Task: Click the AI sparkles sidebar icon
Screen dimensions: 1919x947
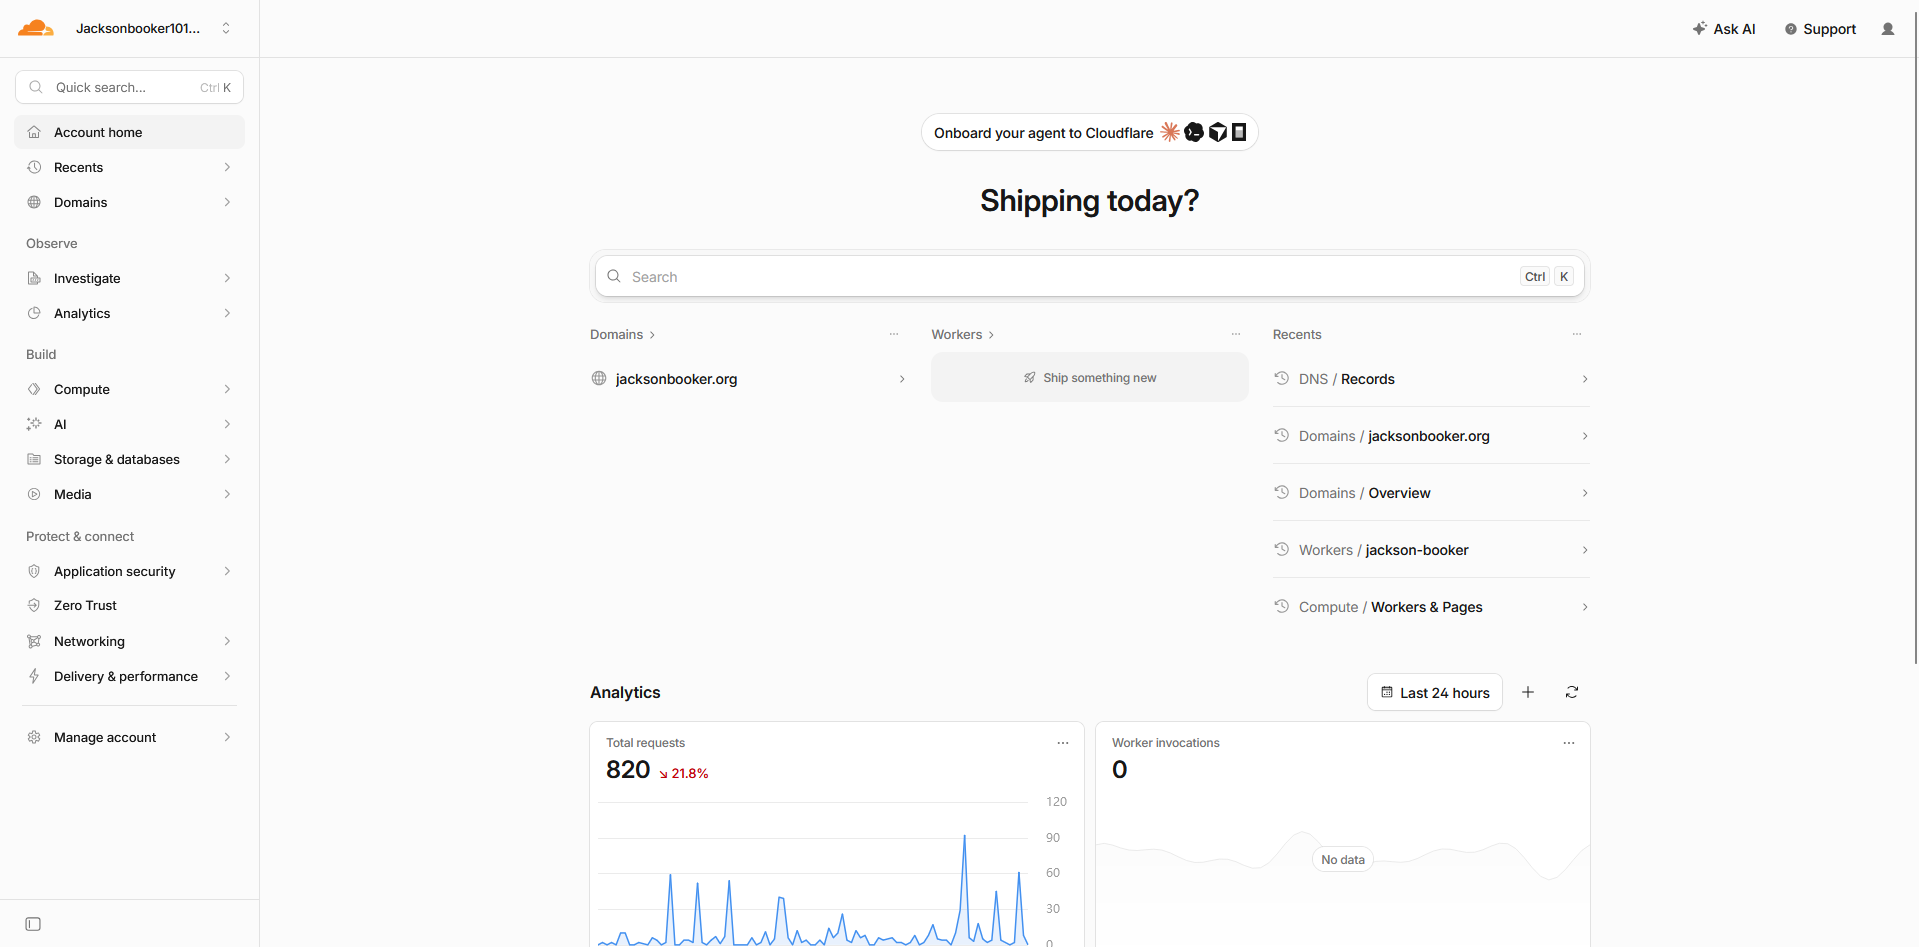Action: point(34,424)
